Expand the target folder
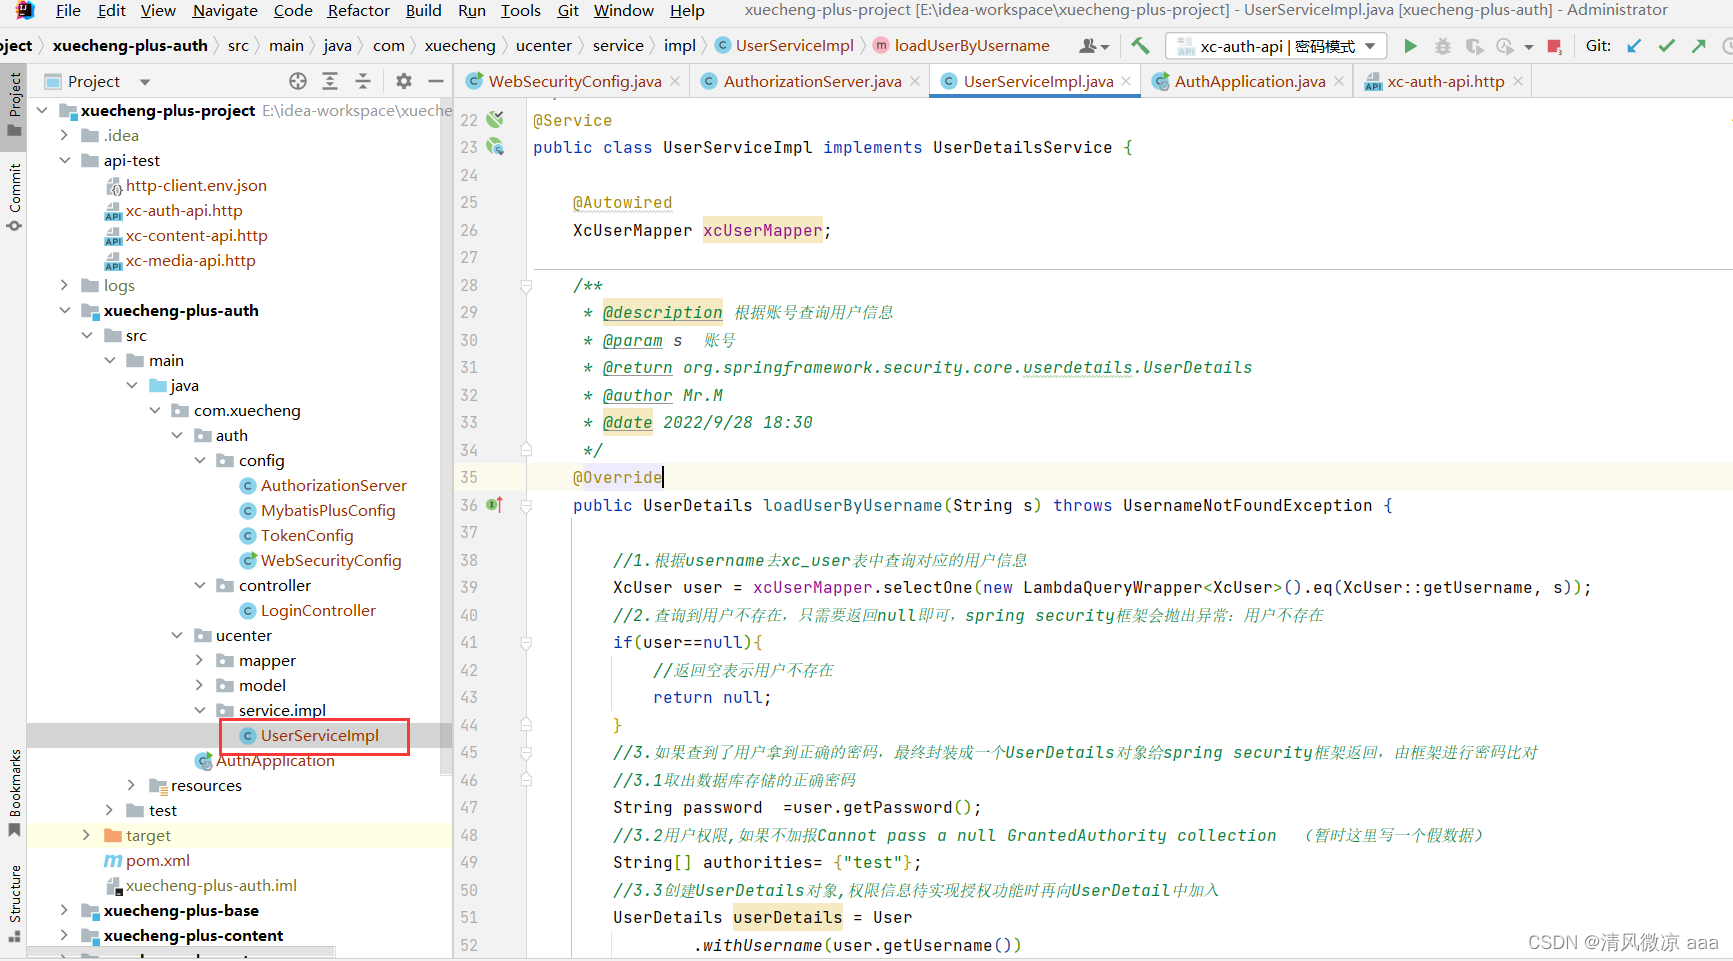This screenshot has height=961, width=1733. [x=87, y=835]
